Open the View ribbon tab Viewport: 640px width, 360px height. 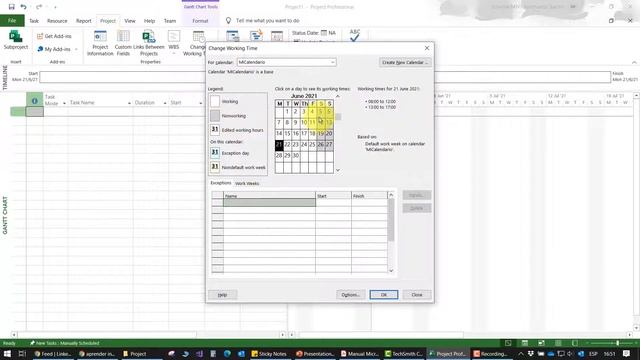click(x=130, y=21)
